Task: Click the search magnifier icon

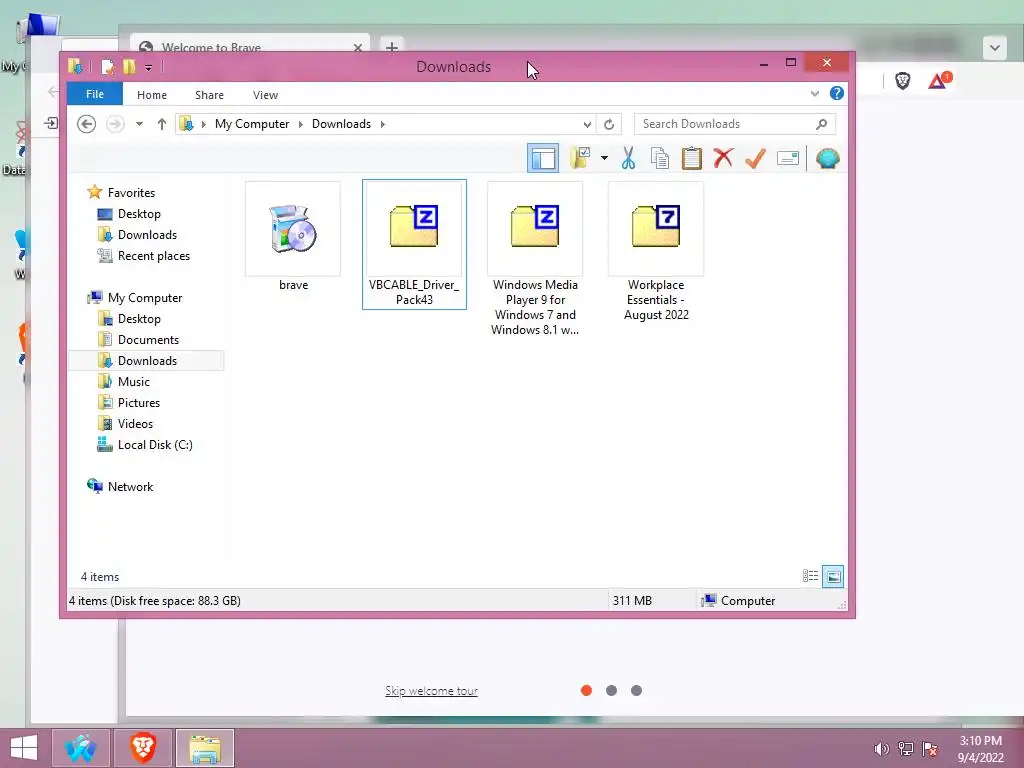Action: [822, 123]
